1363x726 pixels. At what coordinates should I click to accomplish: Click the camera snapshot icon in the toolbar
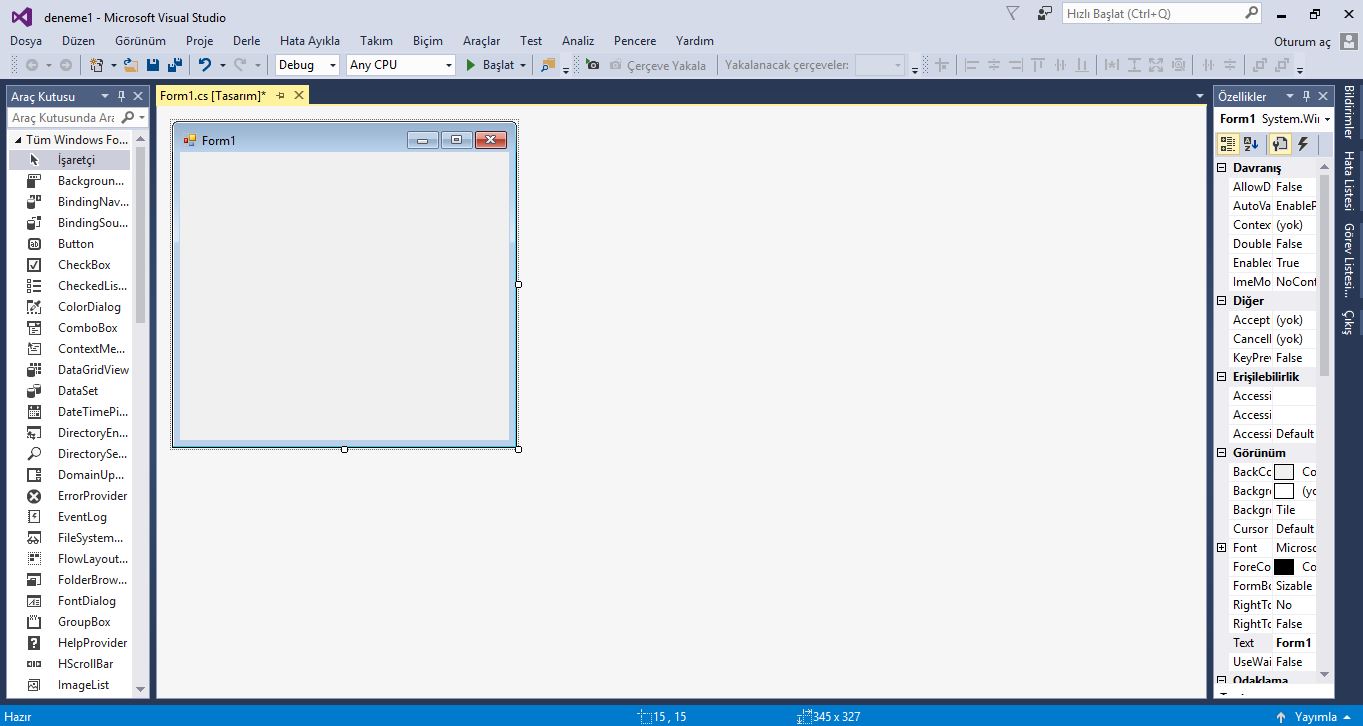pos(593,65)
